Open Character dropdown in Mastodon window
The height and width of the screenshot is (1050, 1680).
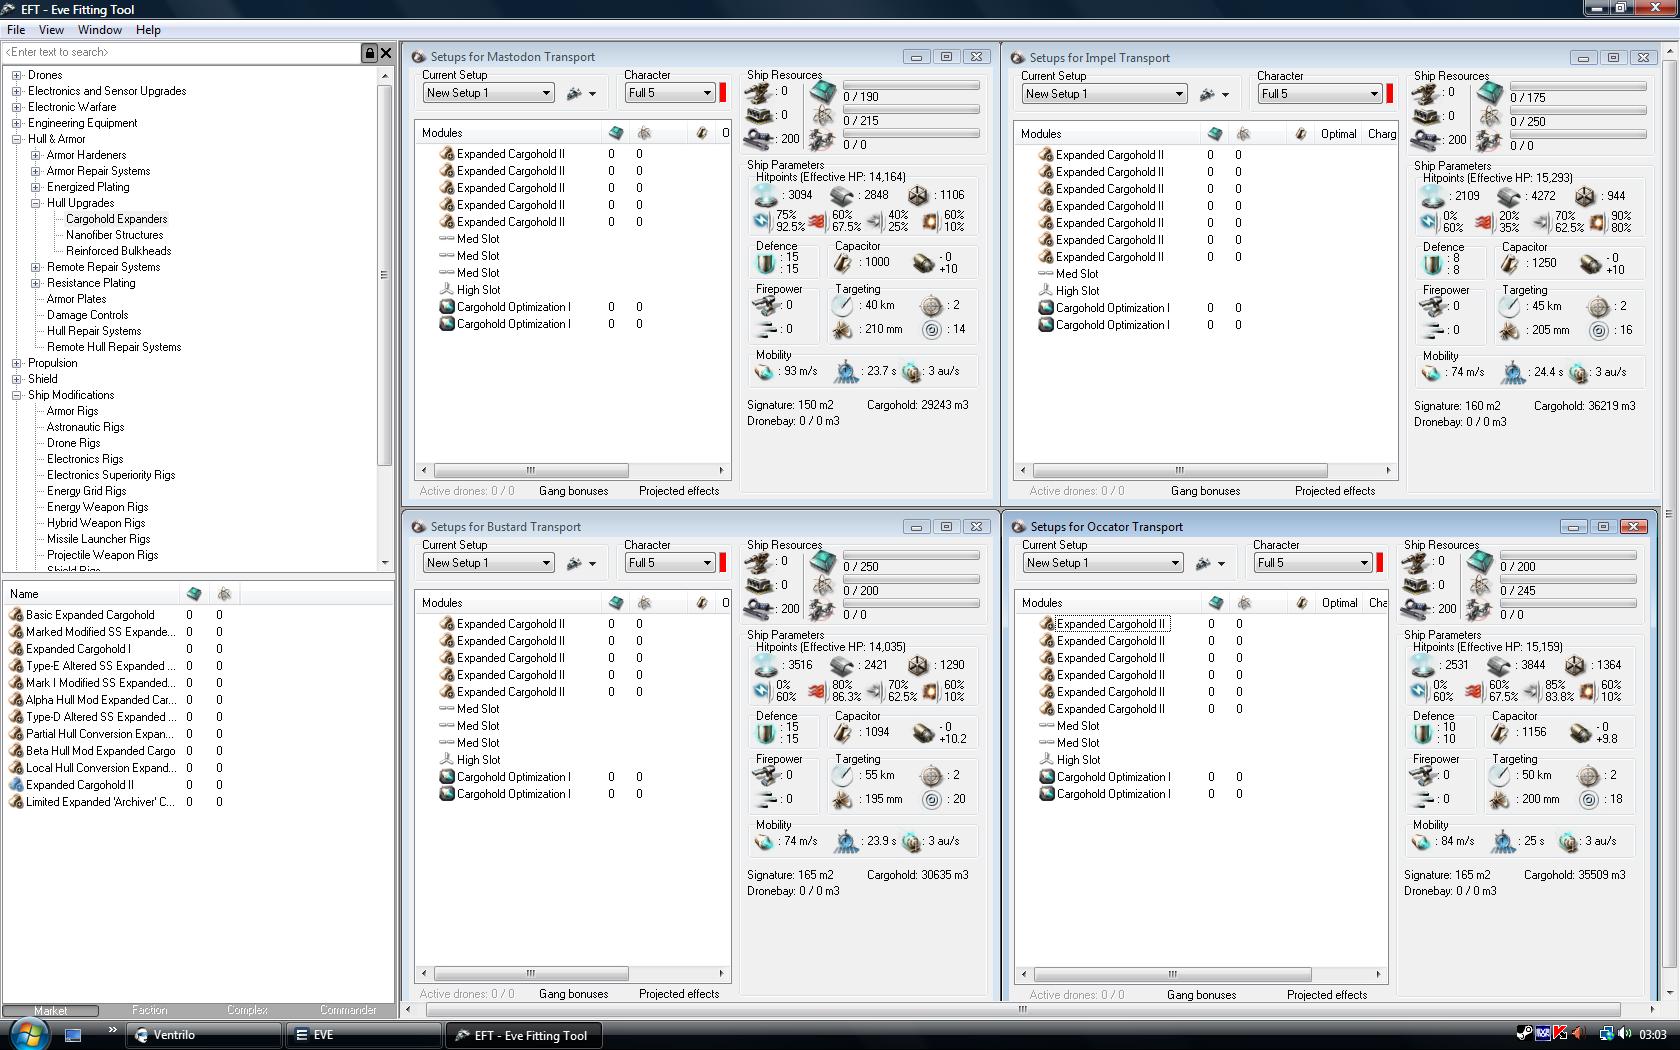pos(670,93)
